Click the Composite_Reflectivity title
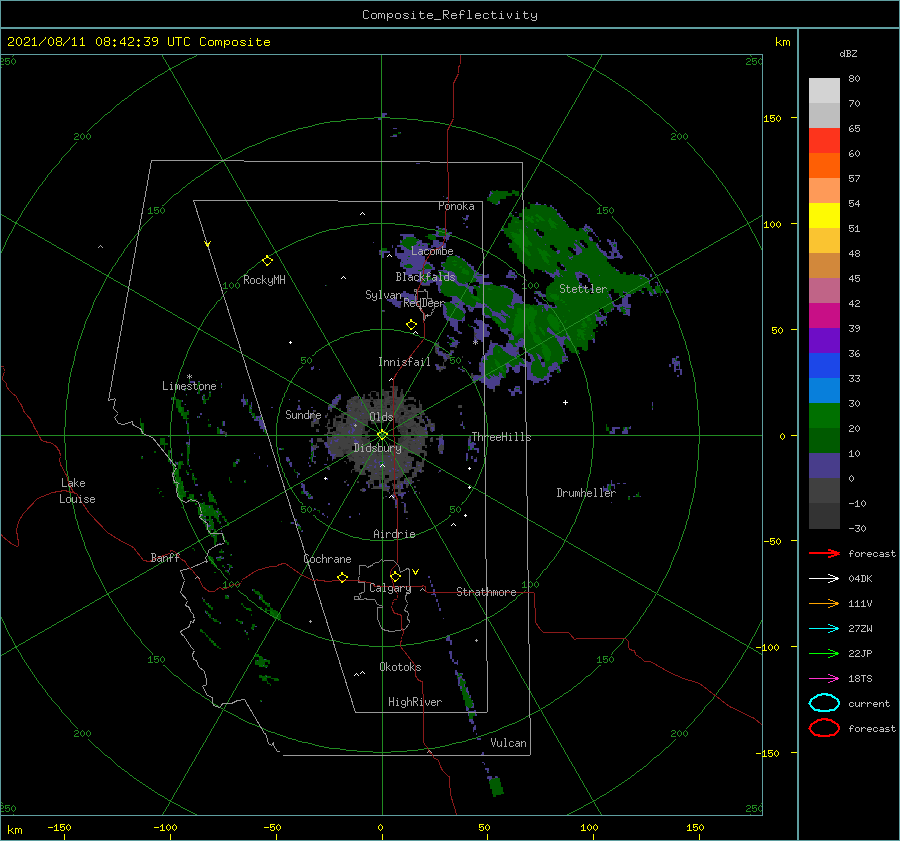The image size is (900, 841). pos(449,15)
